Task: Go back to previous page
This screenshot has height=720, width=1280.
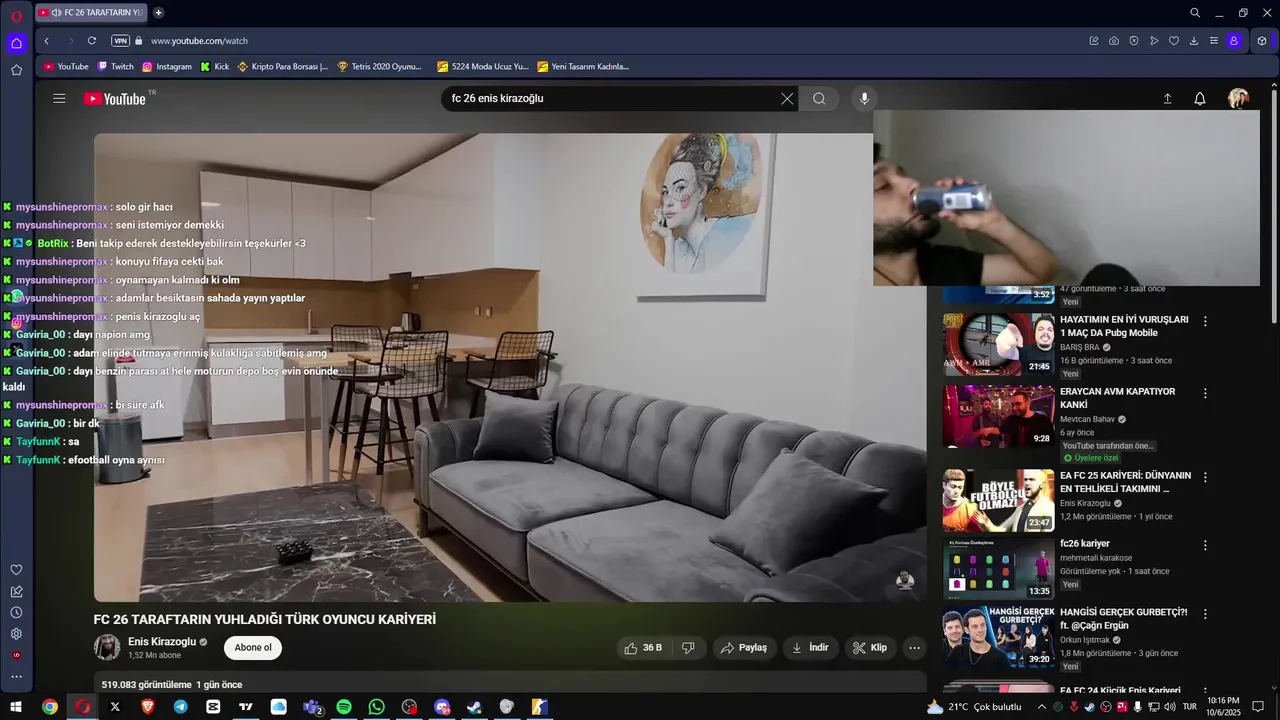Action: coord(47,41)
